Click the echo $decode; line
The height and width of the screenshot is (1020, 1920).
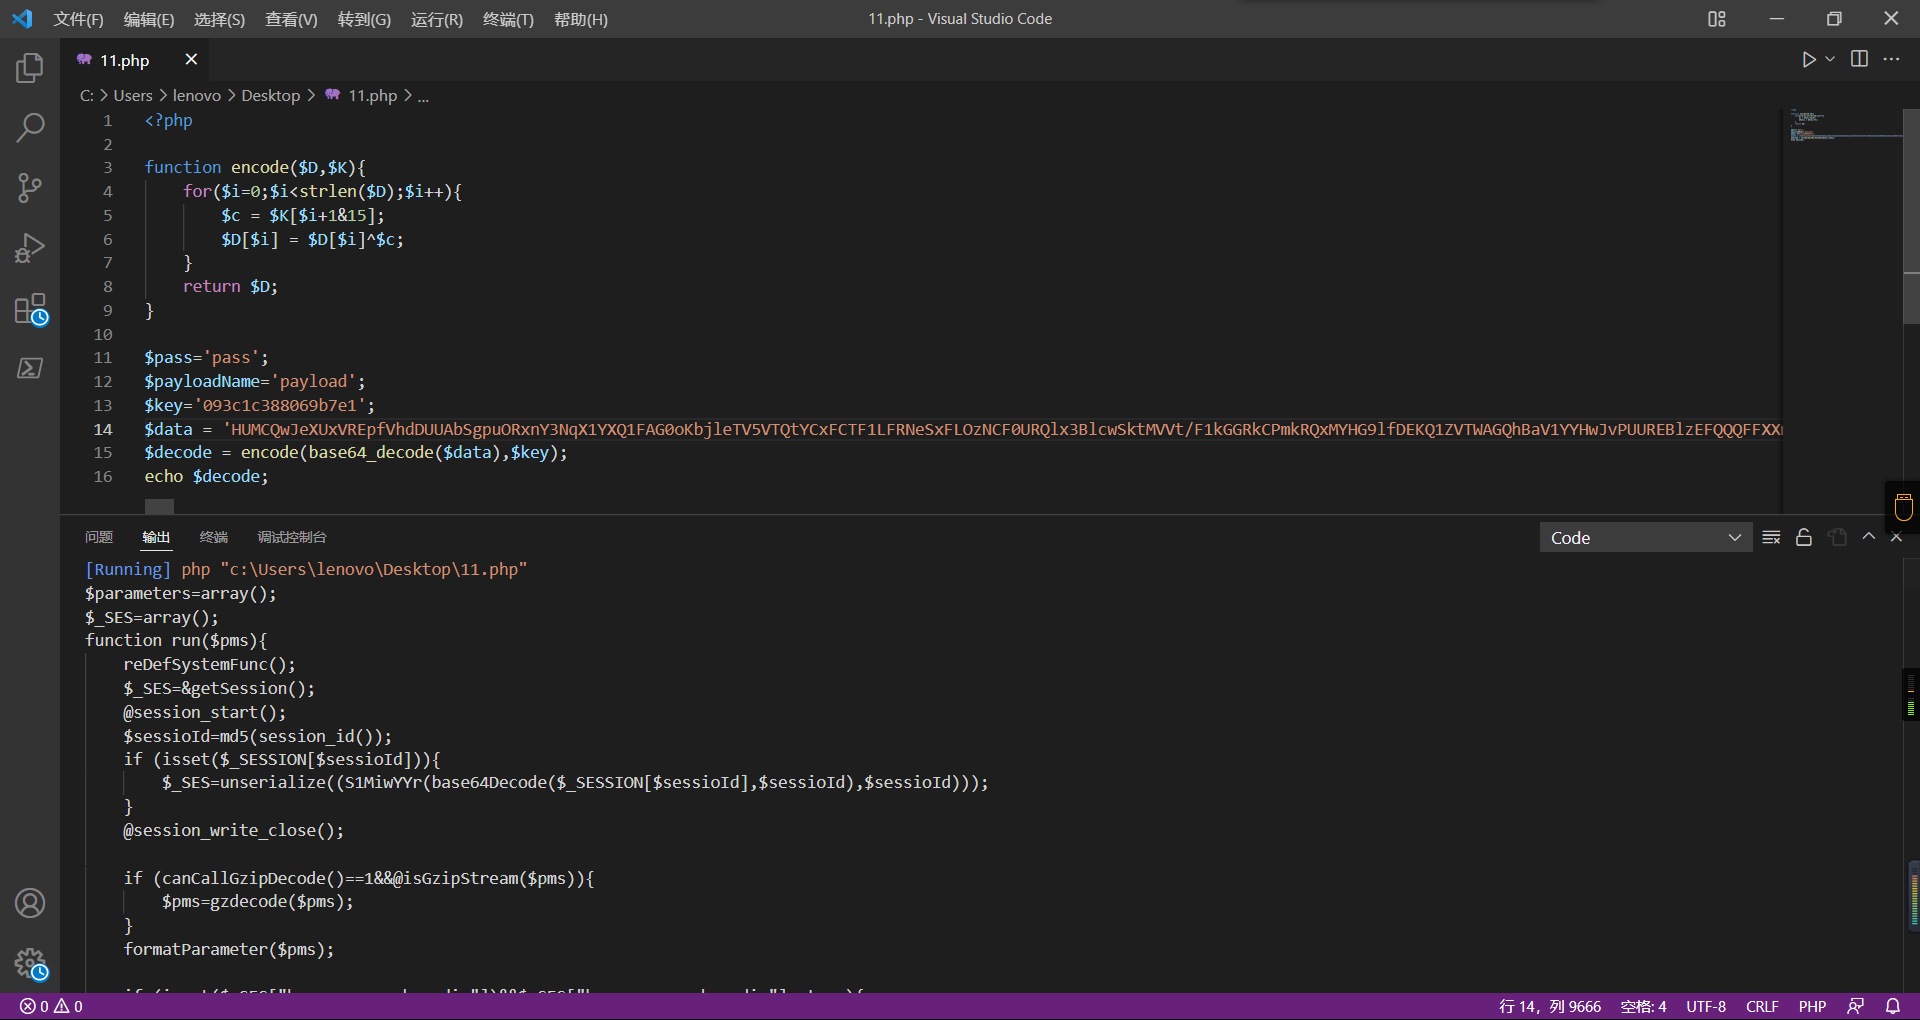(206, 477)
